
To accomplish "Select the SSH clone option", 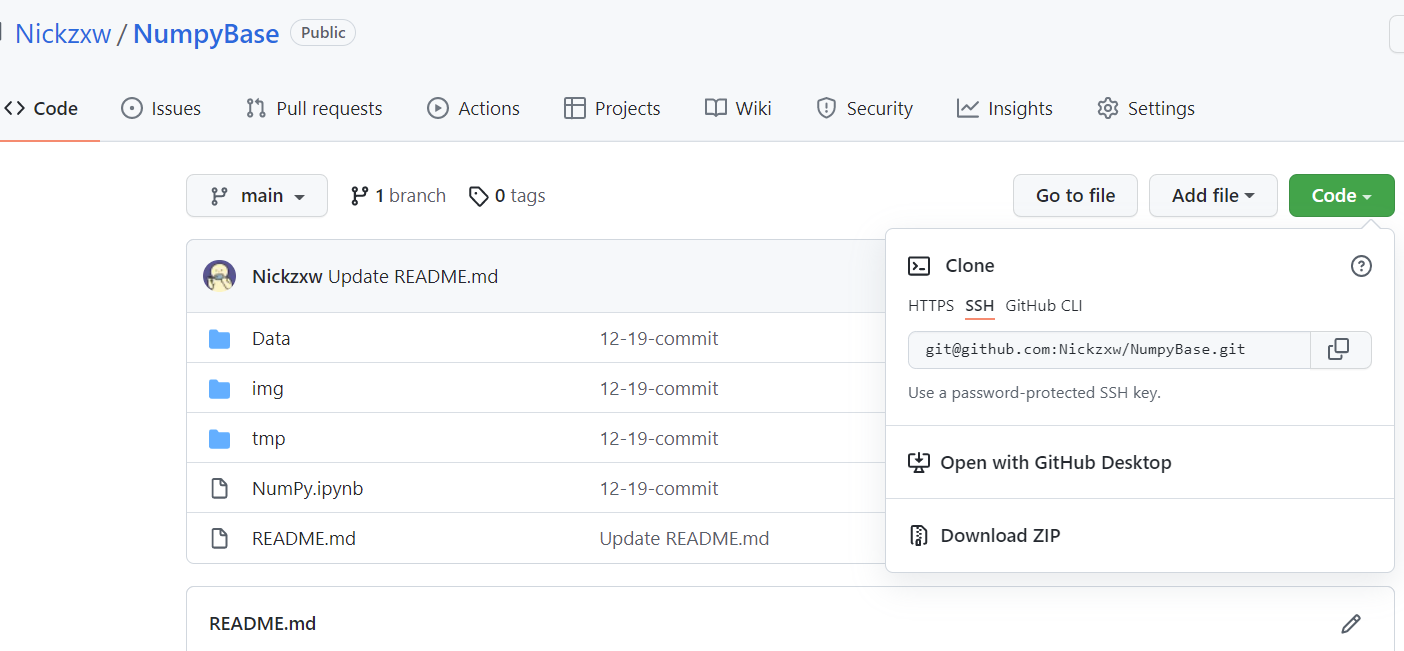I will pyautogui.click(x=980, y=306).
